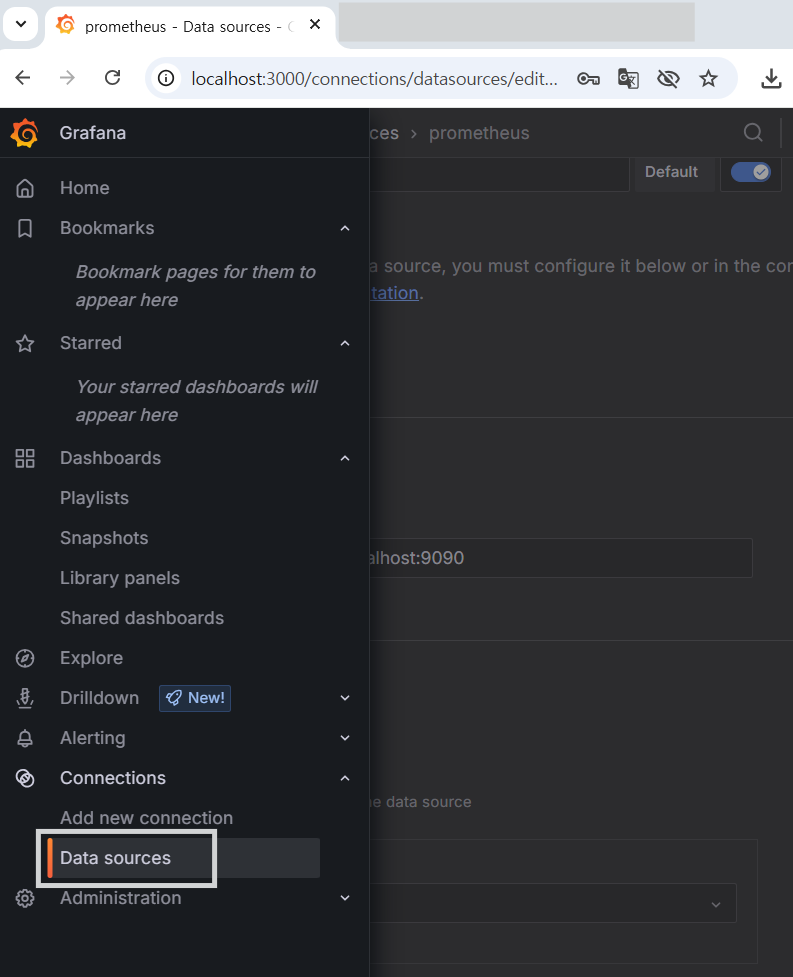Open Administration in the navigation menu
Image resolution: width=793 pixels, height=977 pixels.
point(121,898)
